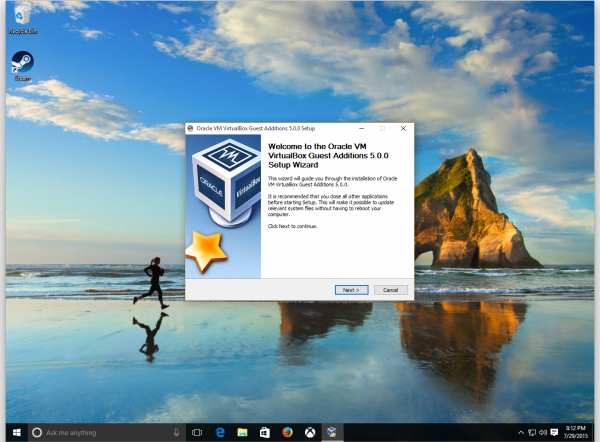Click the 'Click Next to continue.' text

tap(292, 226)
